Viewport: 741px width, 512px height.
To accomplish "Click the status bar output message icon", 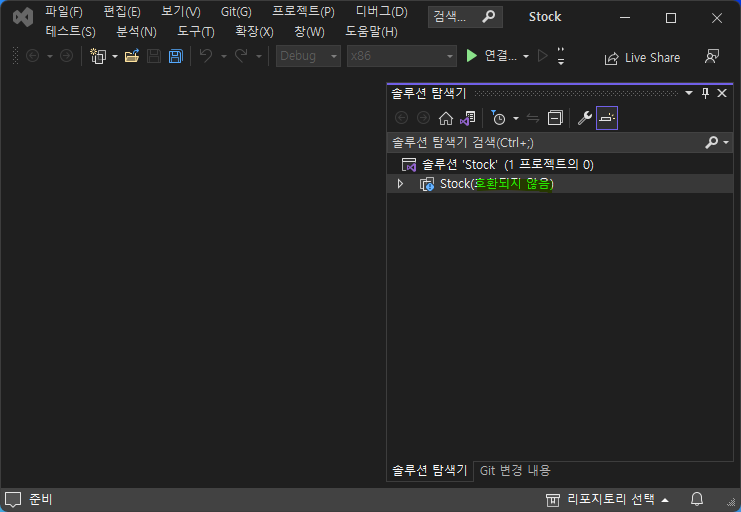I will [x=13, y=499].
